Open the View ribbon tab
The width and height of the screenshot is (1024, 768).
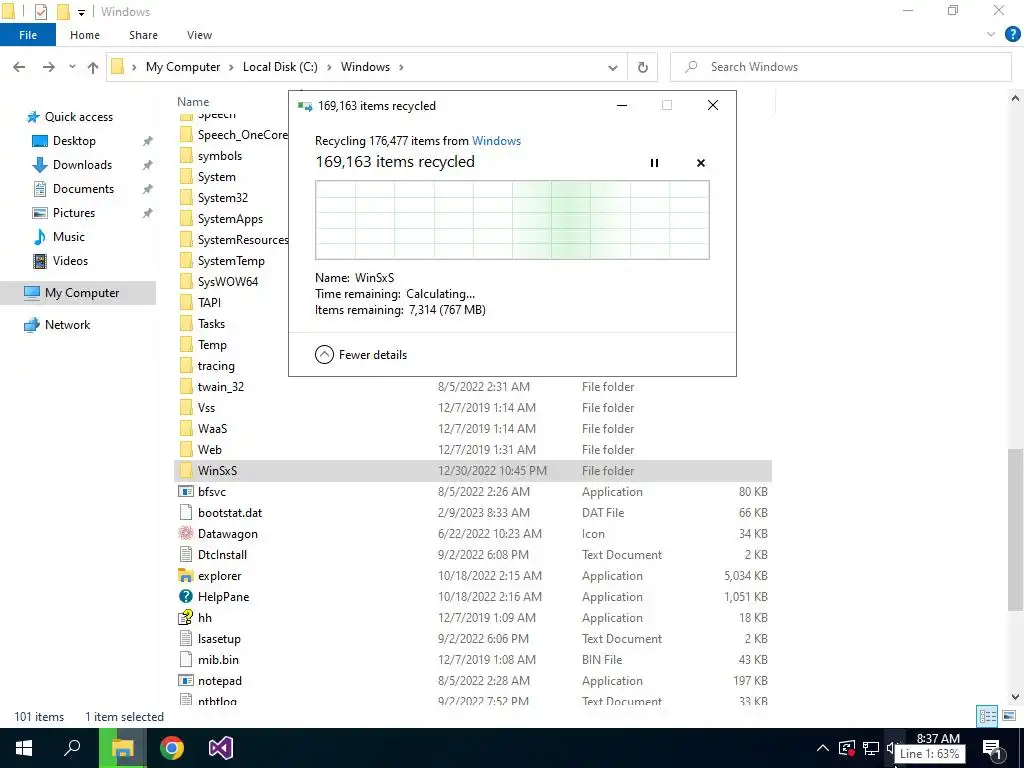click(x=199, y=35)
